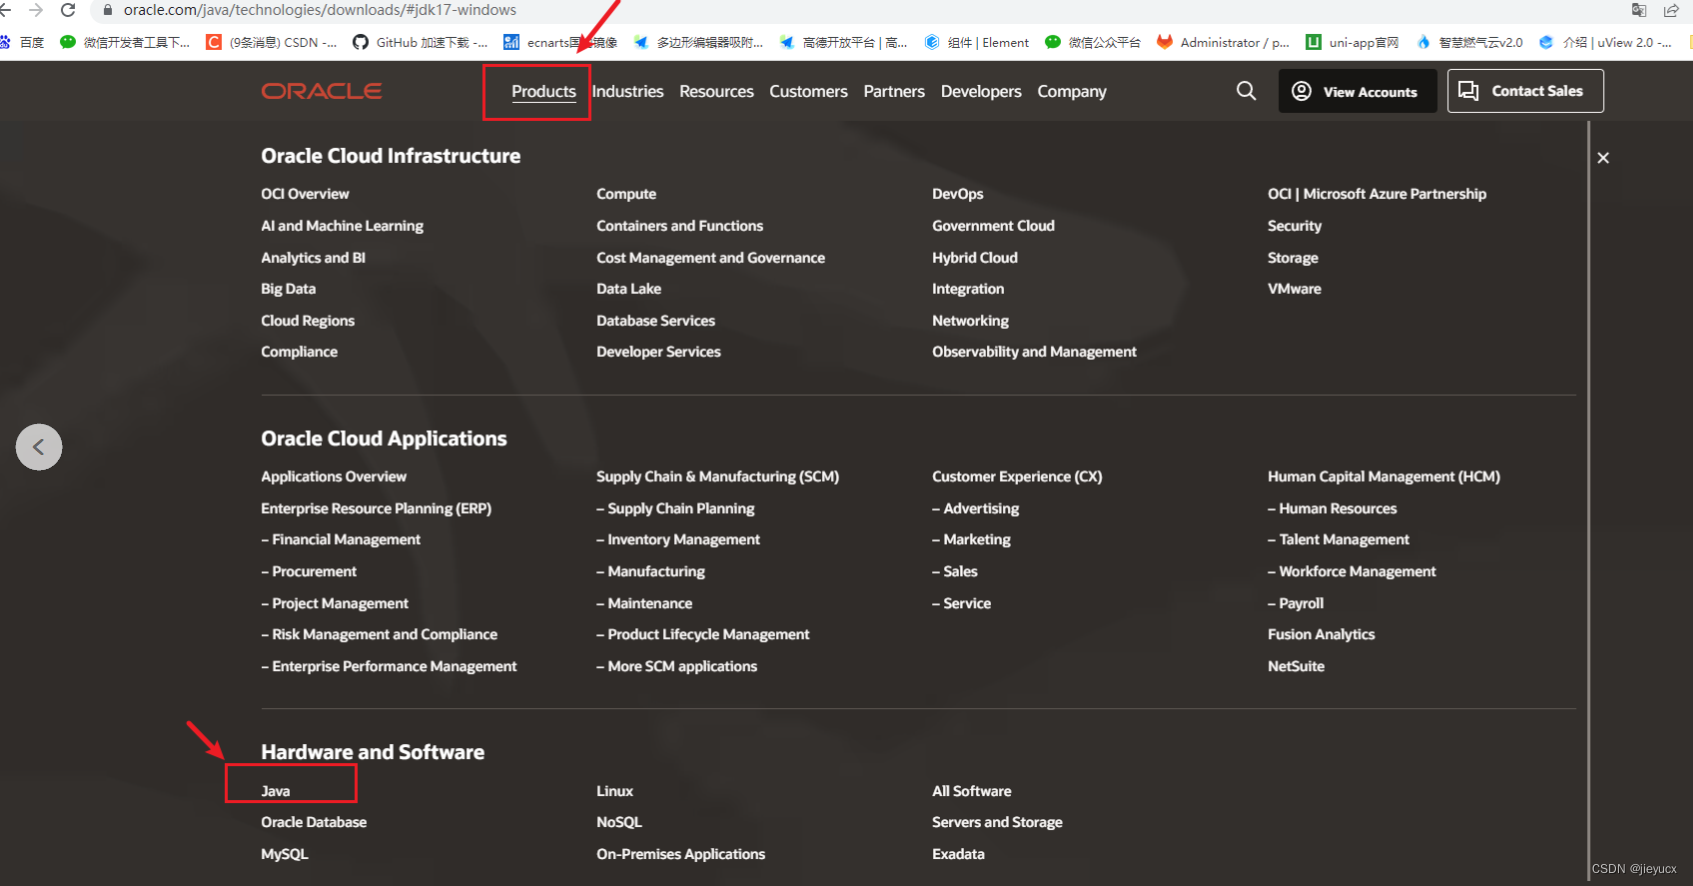1693x886 pixels.
Task: Open Containers and Functions link
Action: point(680,226)
